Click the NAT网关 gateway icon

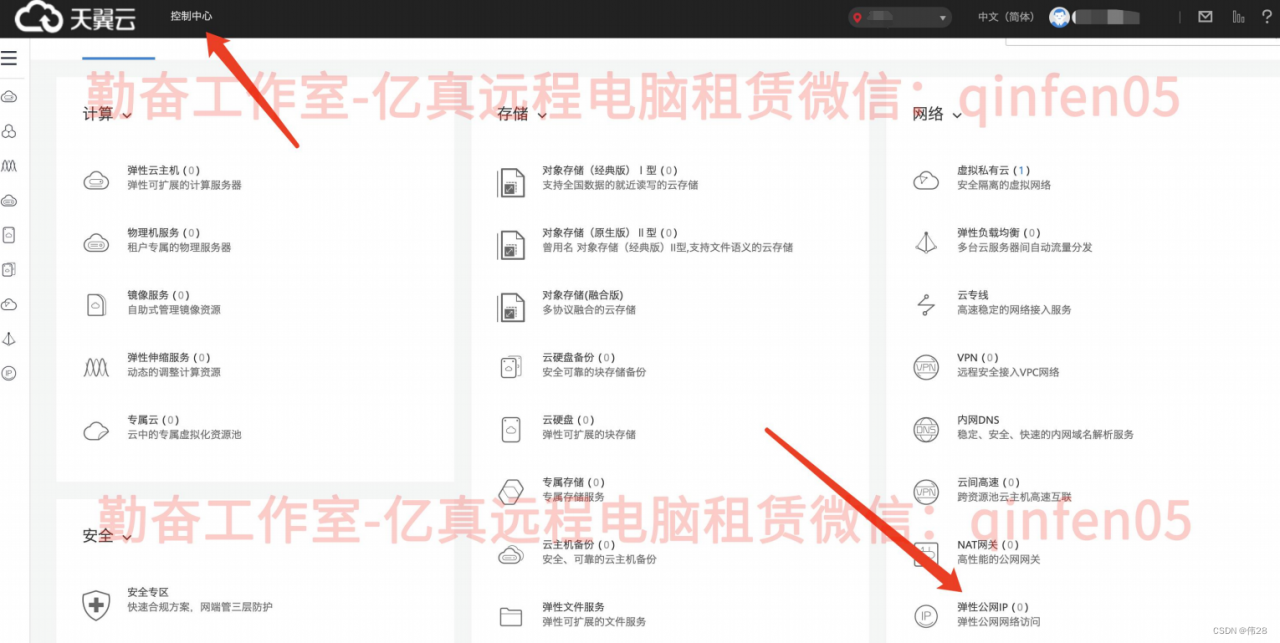click(926, 552)
